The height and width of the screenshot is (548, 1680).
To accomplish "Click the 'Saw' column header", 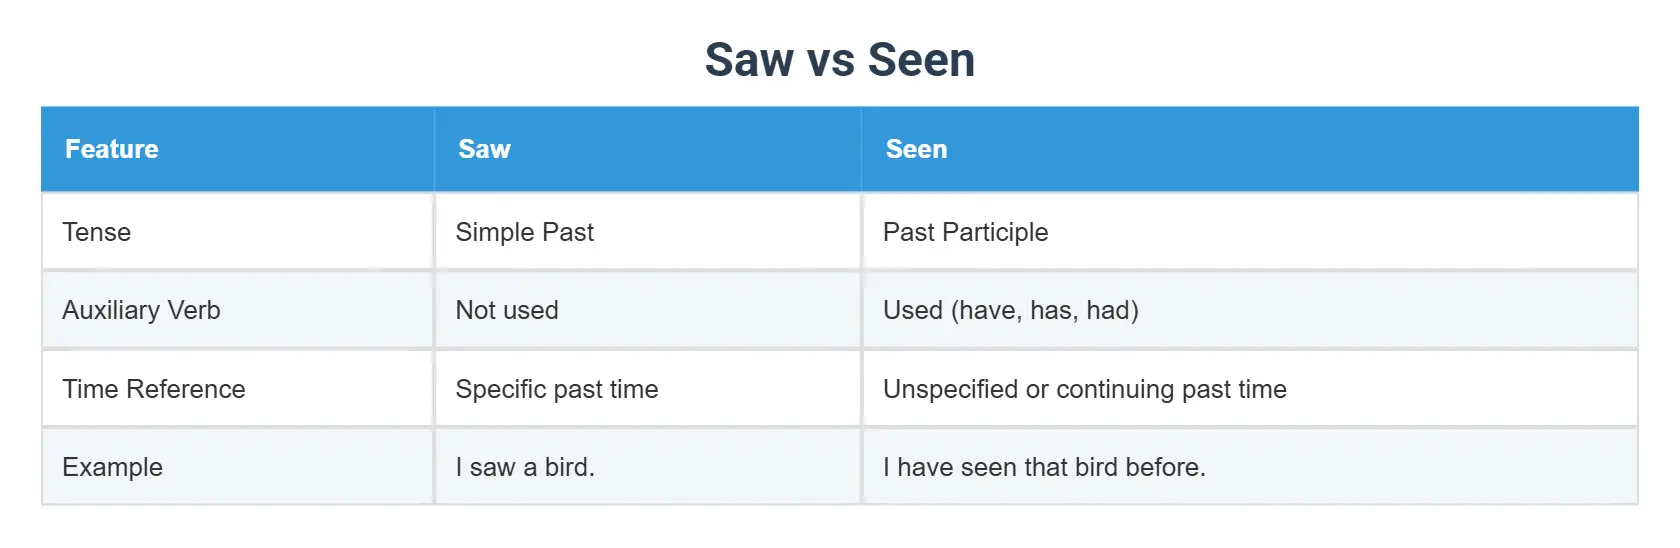I will 484,149.
